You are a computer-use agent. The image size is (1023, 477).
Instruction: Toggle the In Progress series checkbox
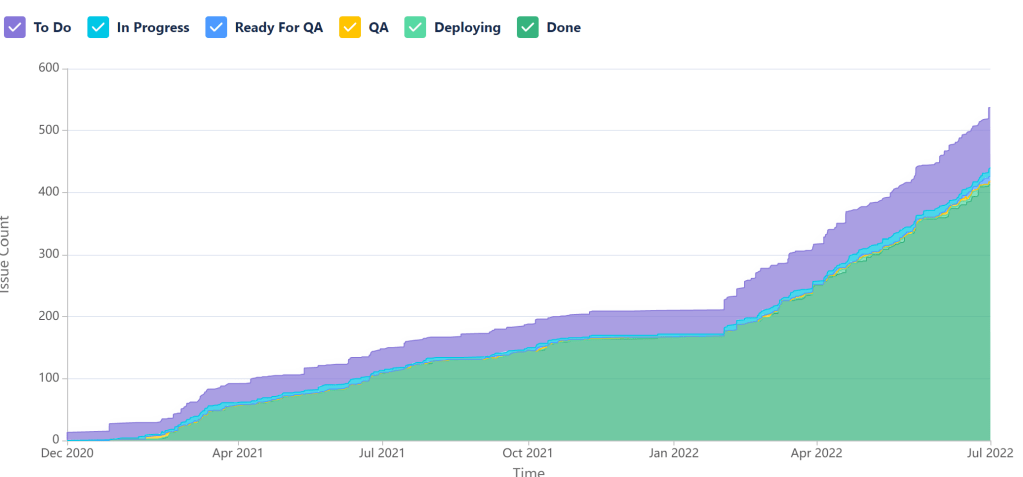(98, 28)
